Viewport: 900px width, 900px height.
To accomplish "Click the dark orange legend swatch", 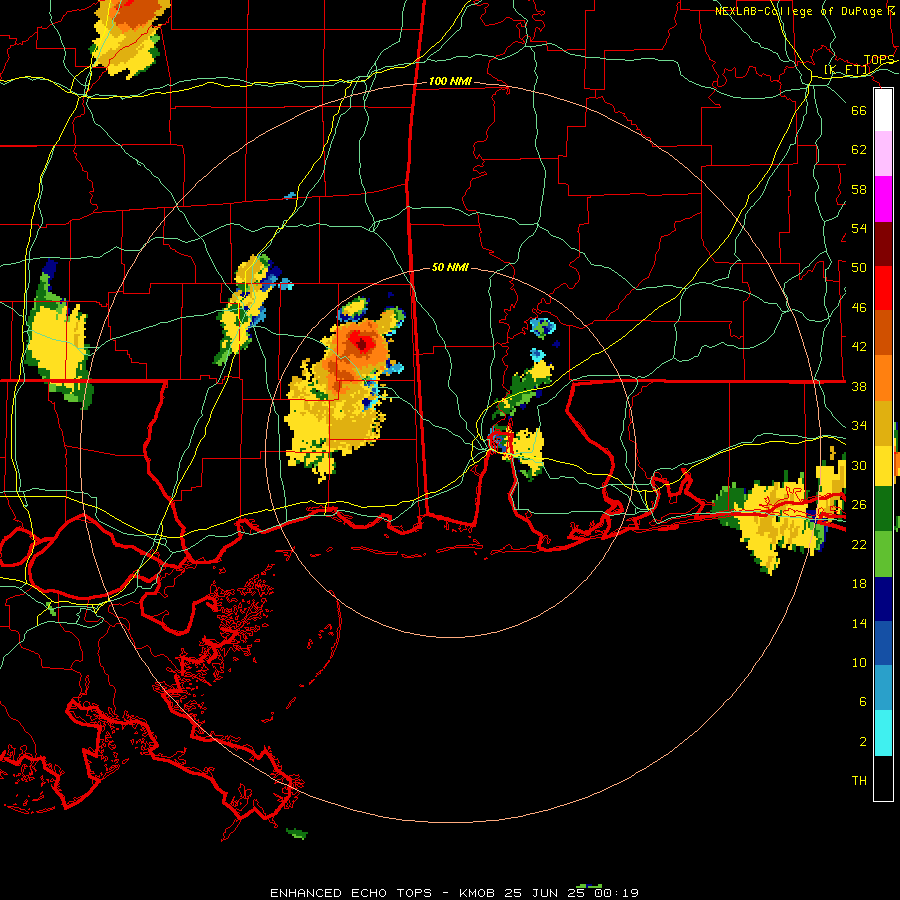I will coord(883,333).
